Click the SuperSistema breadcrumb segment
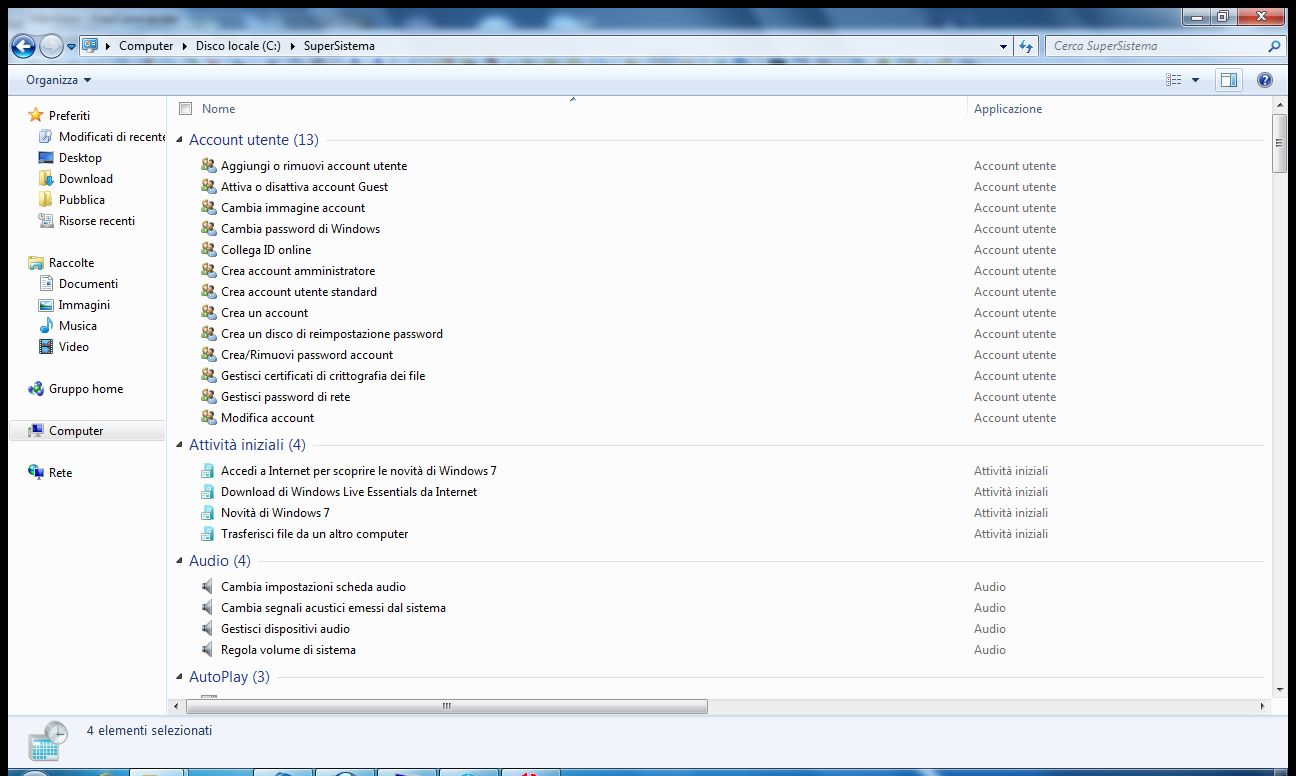The height and width of the screenshot is (776, 1296). (x=339, y=46)
